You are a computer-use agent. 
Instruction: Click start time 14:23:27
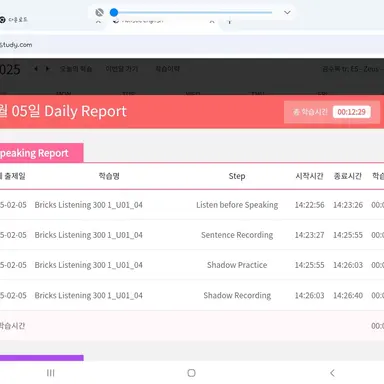tap(309, 235)
